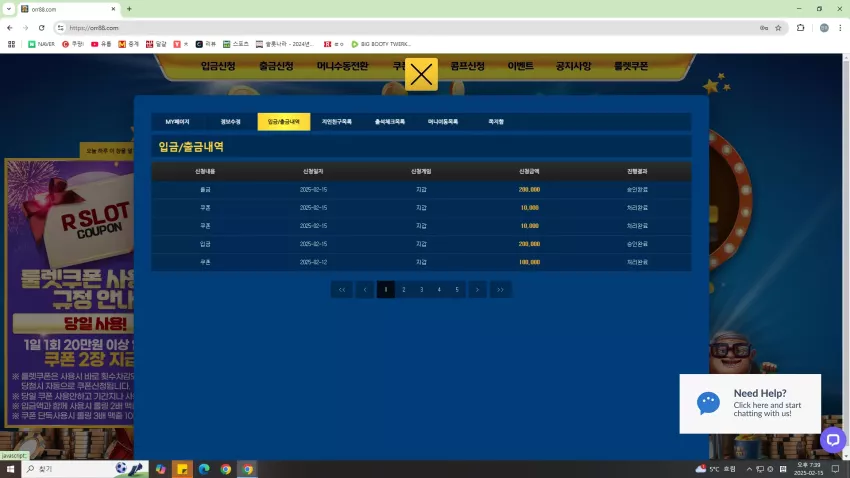Image resolution: width=850 pixels, height=478 pixels.
Task: Open the Chrome profile avatar
Action: (x=824, y=28)
